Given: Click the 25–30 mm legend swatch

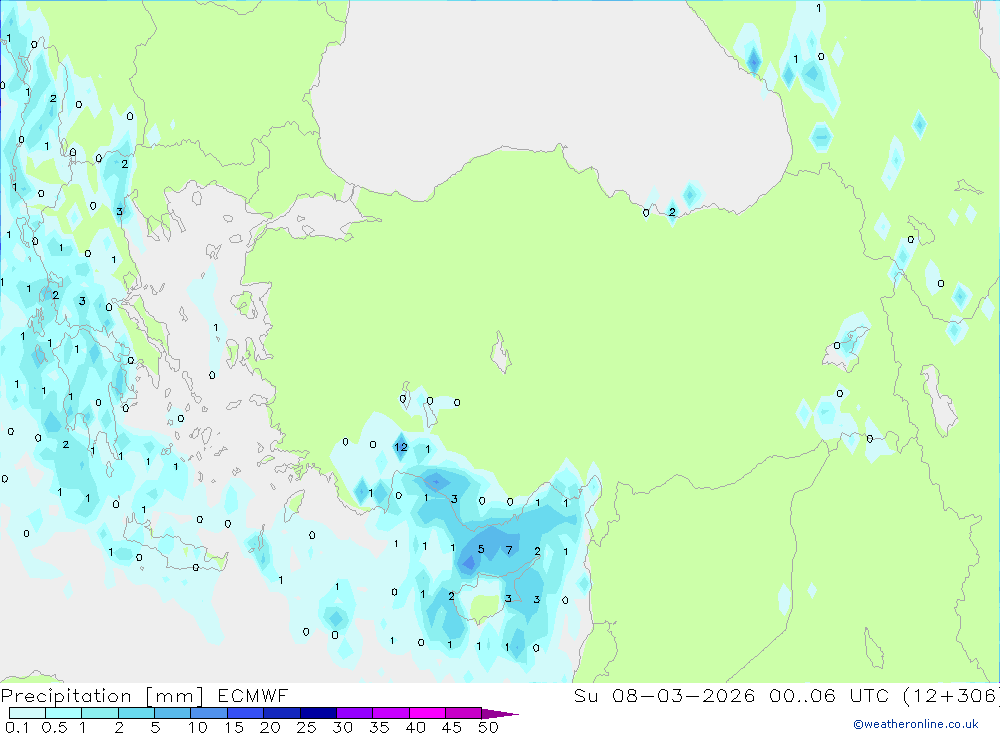Looking at the screenshot, I should point(318,713).
